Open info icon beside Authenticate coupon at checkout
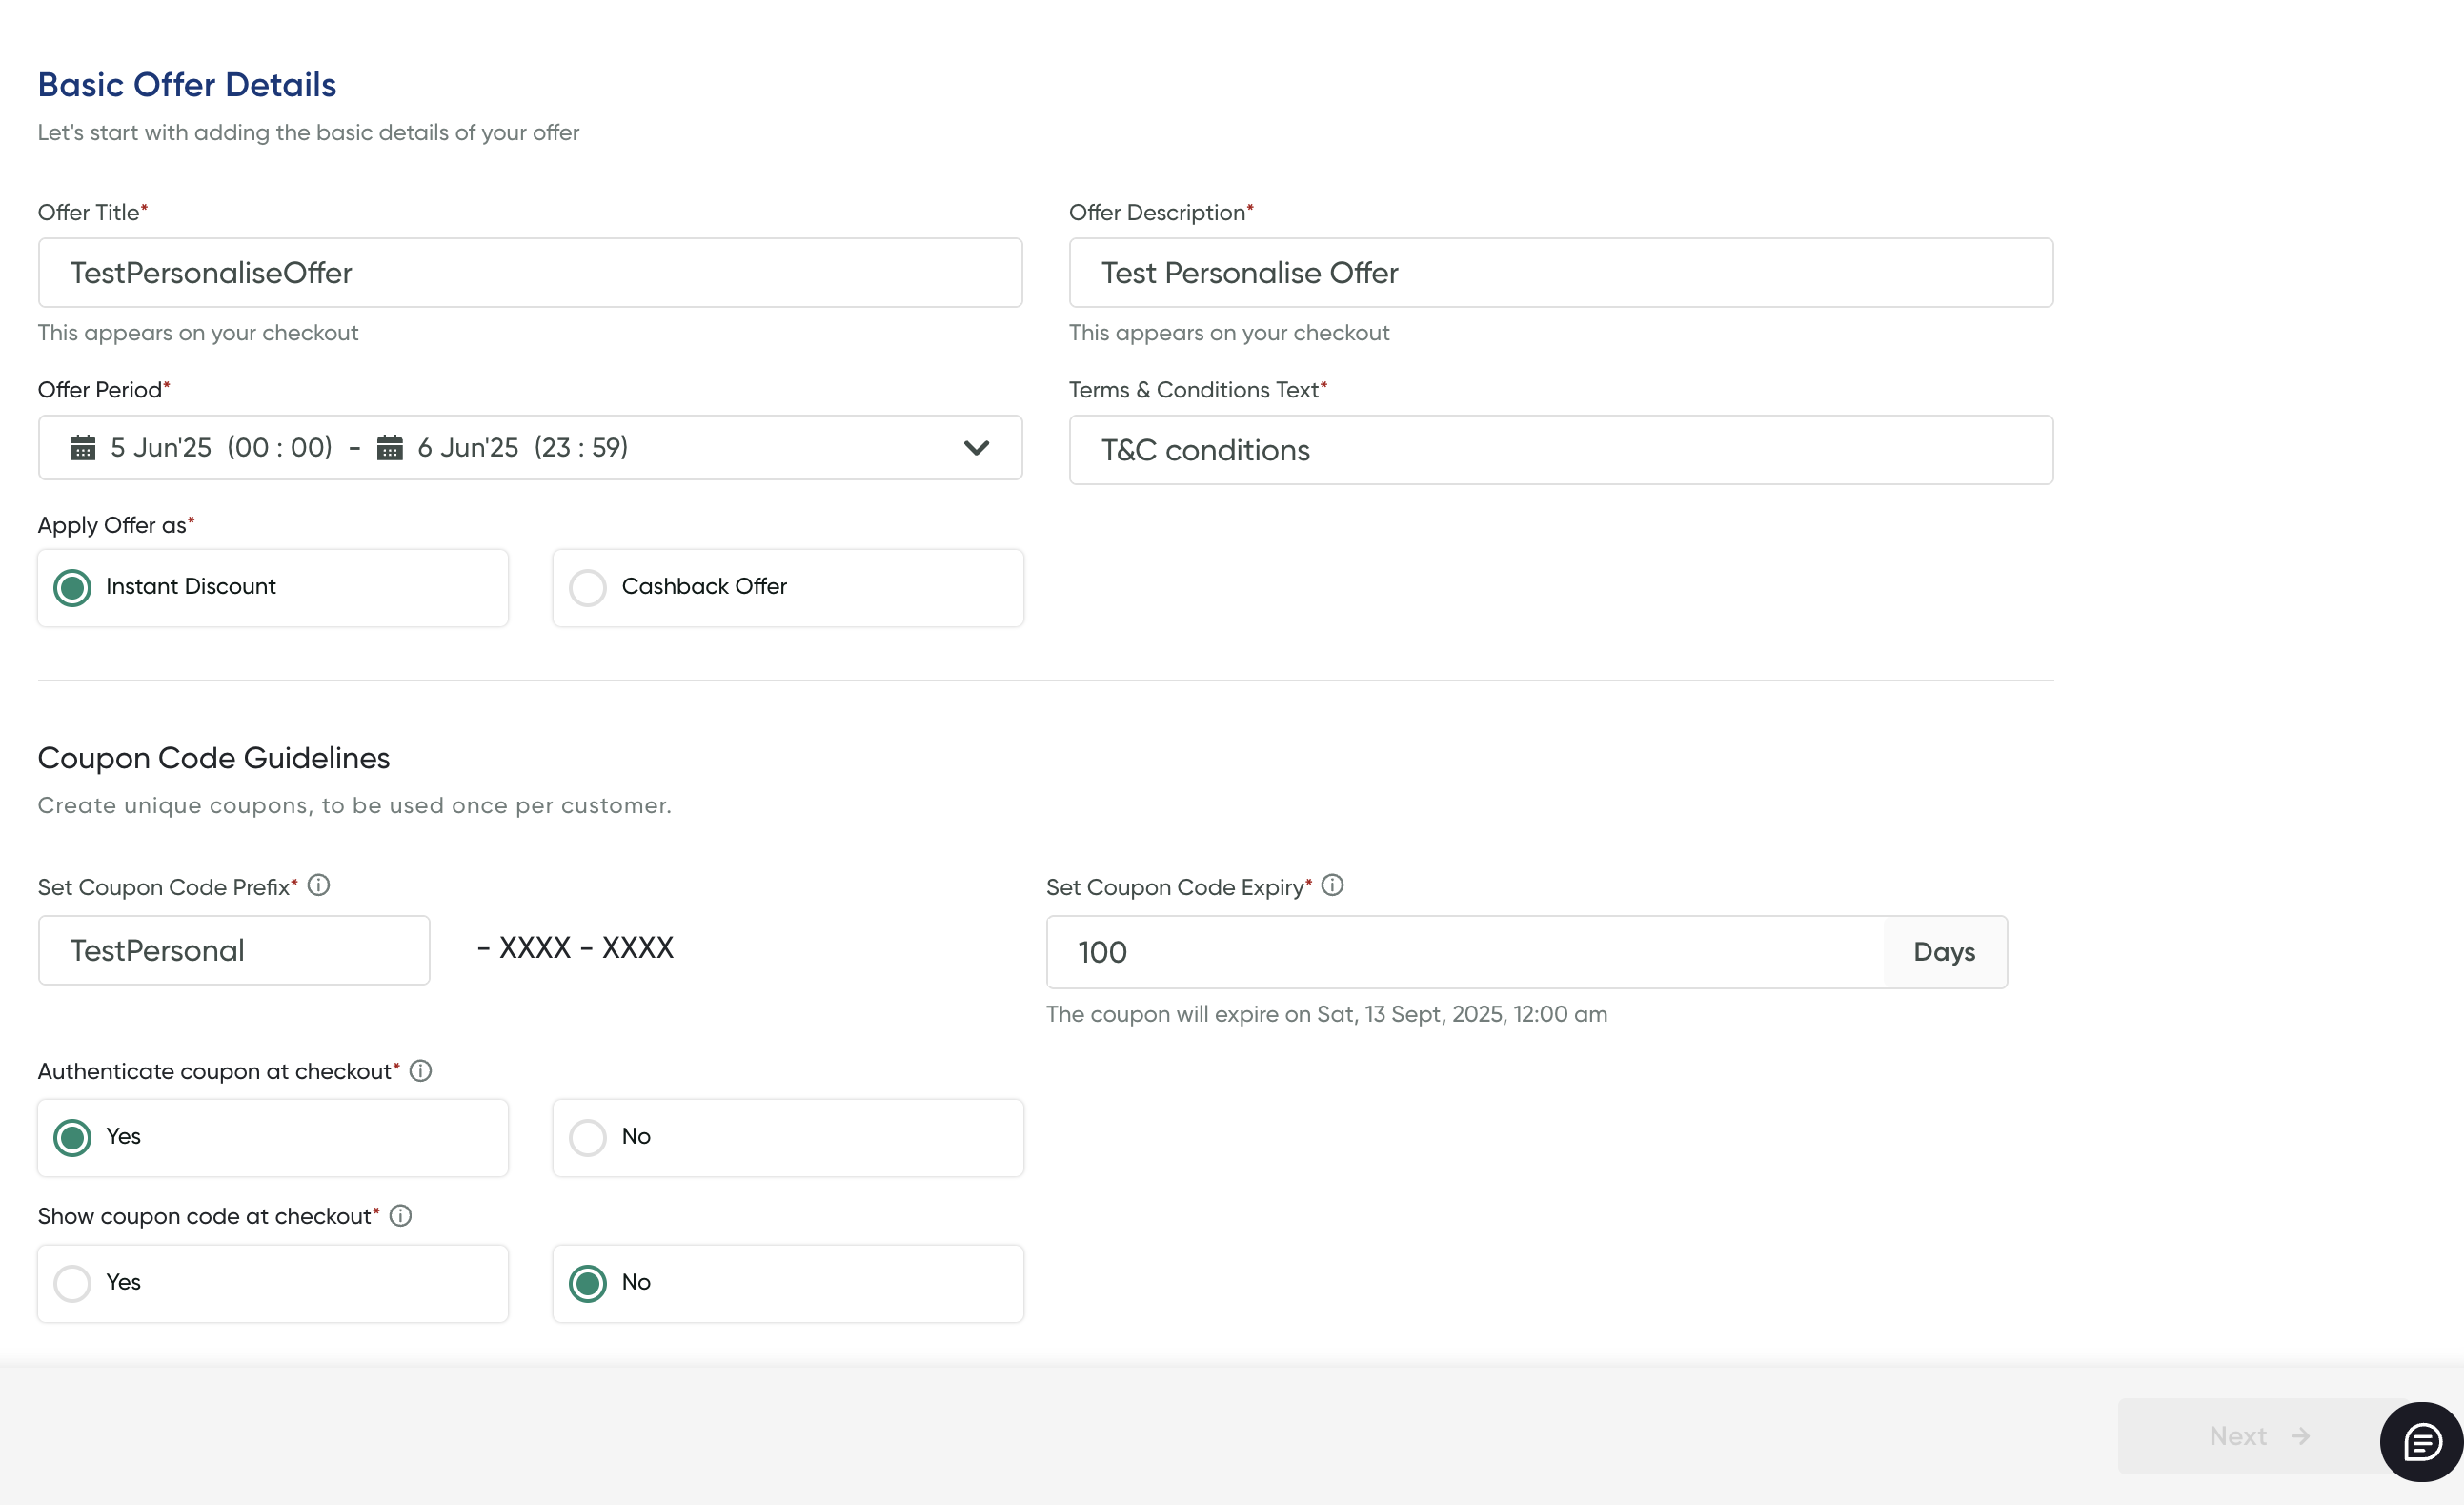 [421, 1071]
